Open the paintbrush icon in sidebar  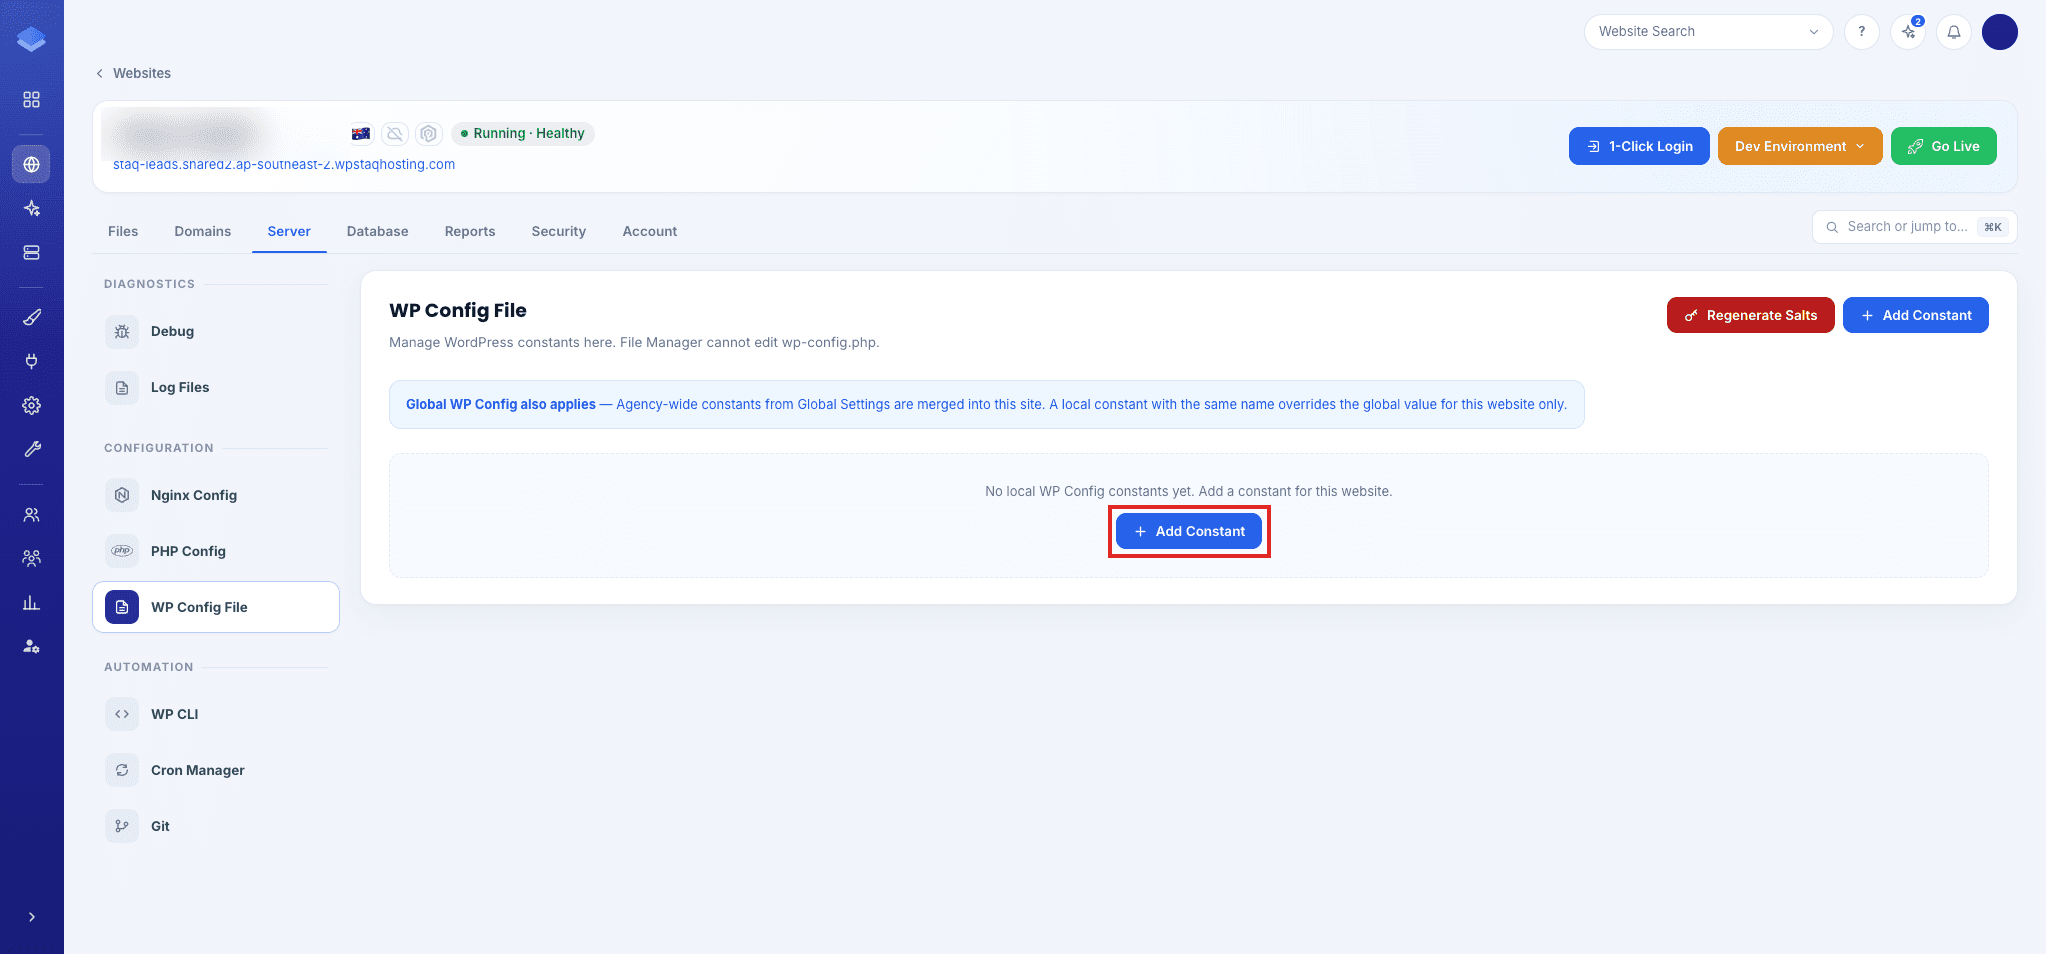[x=31, y=317]
